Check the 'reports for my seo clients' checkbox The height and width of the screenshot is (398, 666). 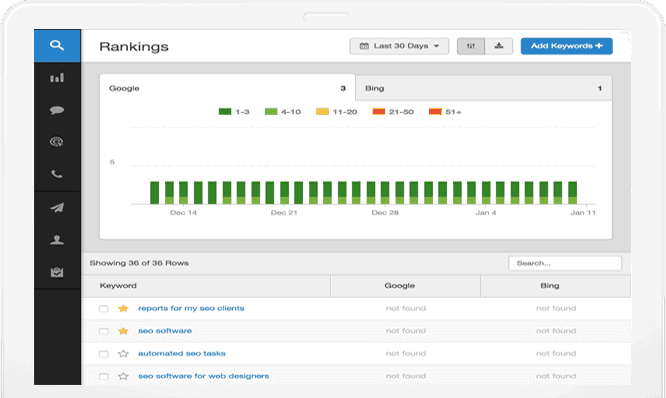pos(104,308)
